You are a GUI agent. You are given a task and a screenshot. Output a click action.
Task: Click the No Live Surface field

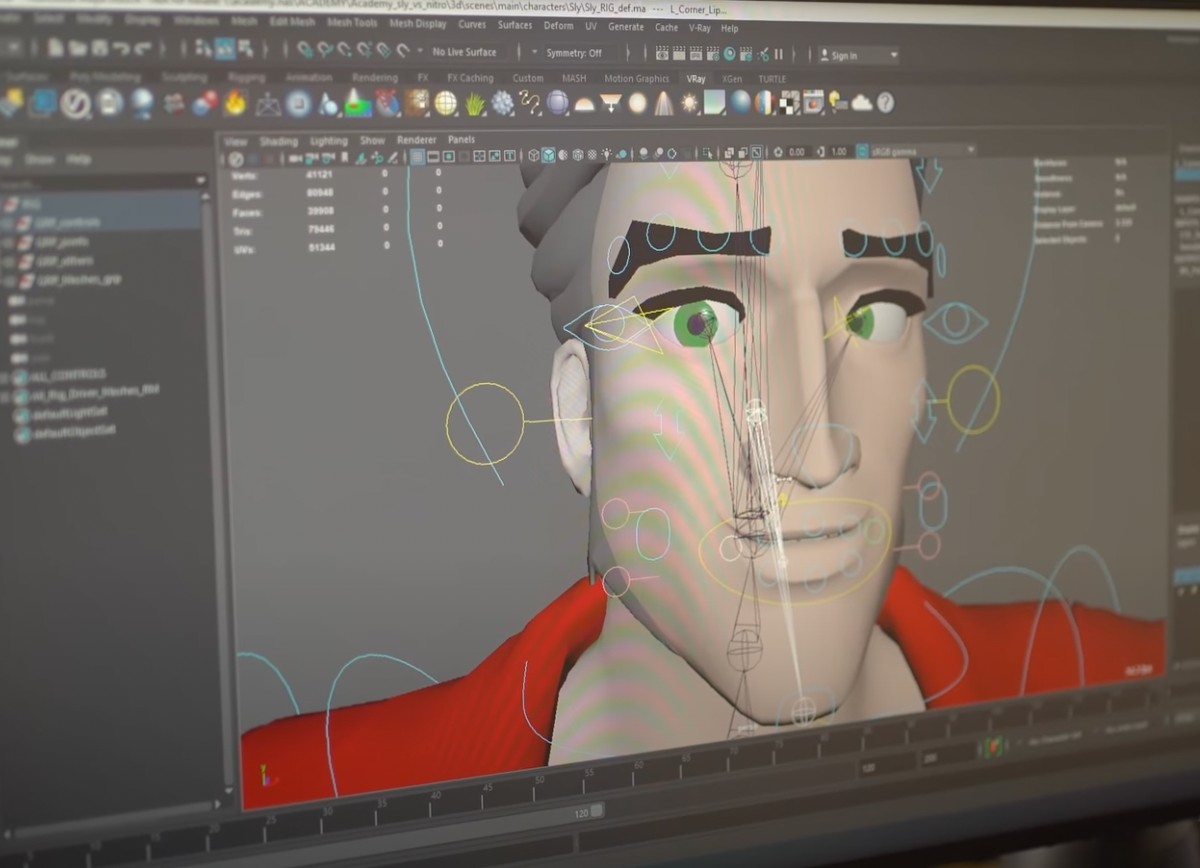[464, 52]
